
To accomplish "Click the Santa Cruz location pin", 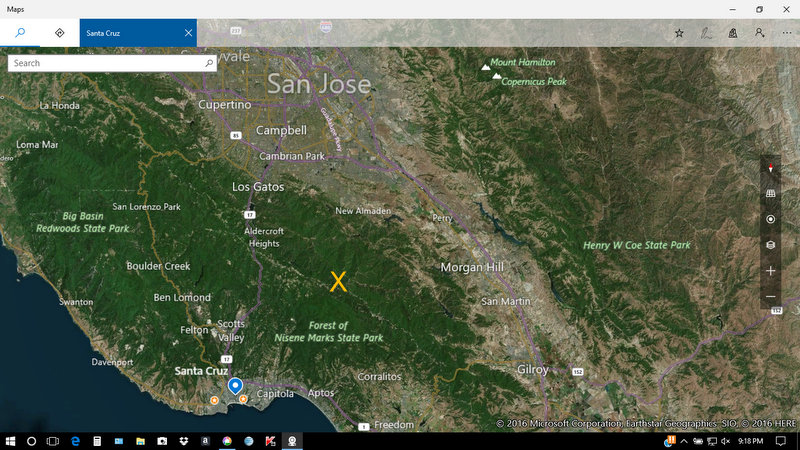I will point(235,386).
